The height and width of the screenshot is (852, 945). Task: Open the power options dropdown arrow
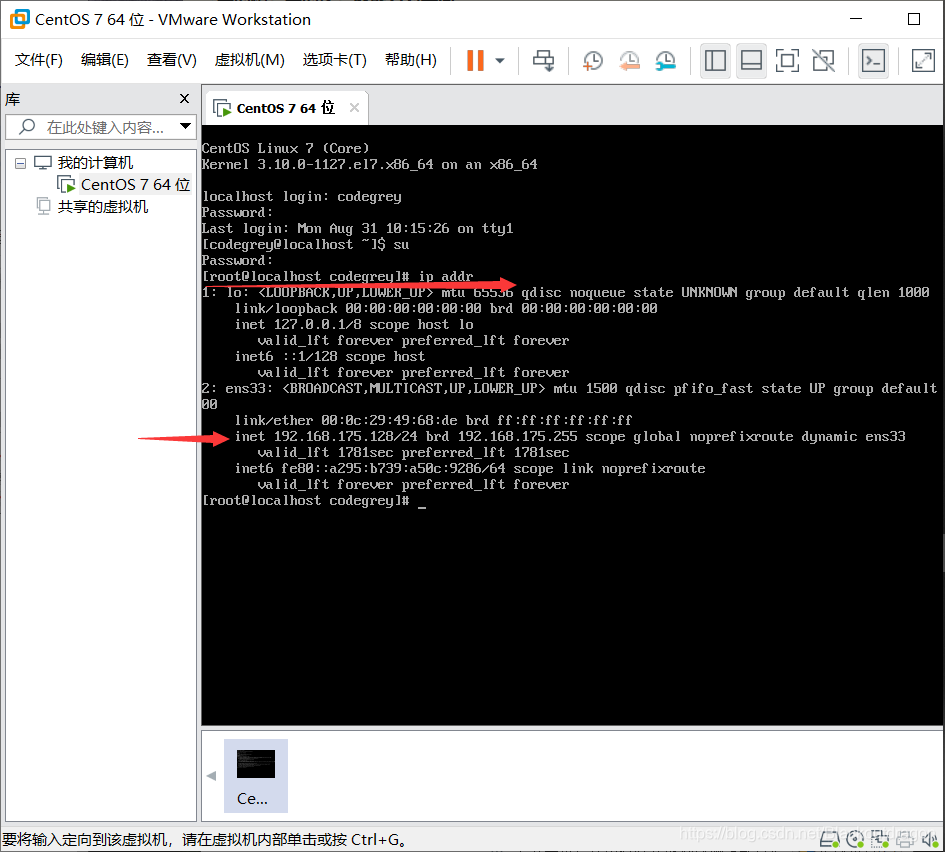pos(500,60)
